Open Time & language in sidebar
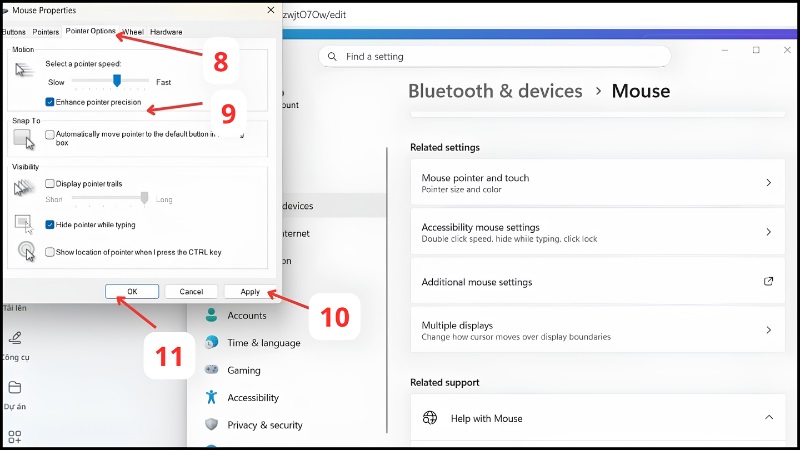The image size is (800, 450). pyautogui.click(x=264, y=343)
